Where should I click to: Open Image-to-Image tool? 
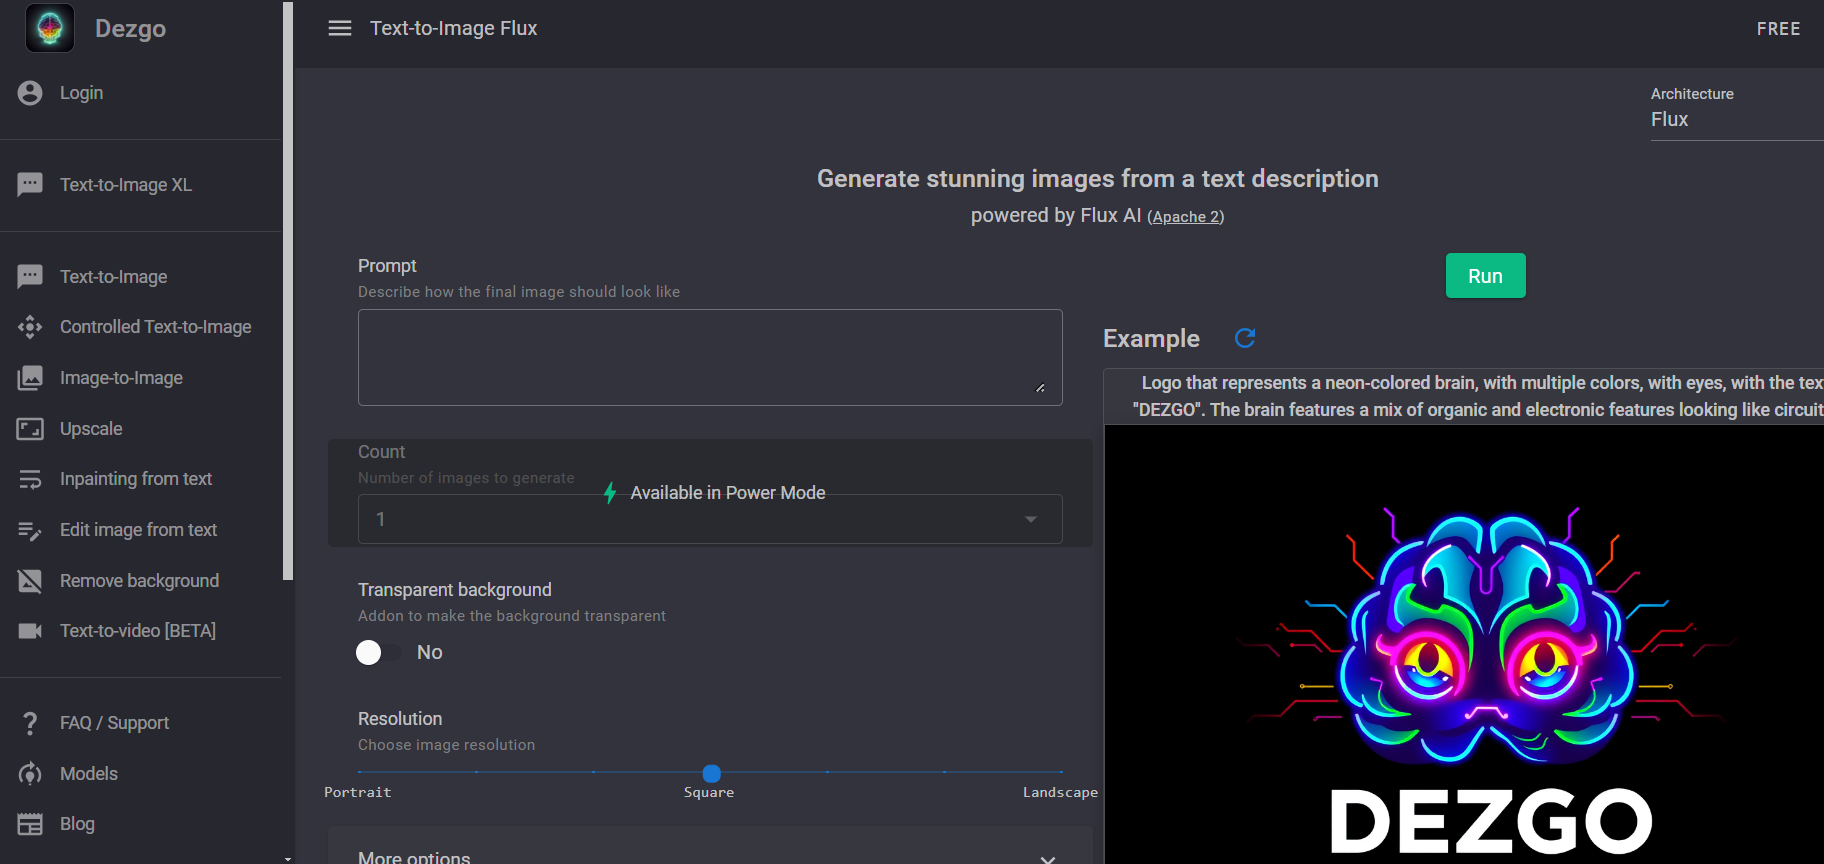point(121,378)
